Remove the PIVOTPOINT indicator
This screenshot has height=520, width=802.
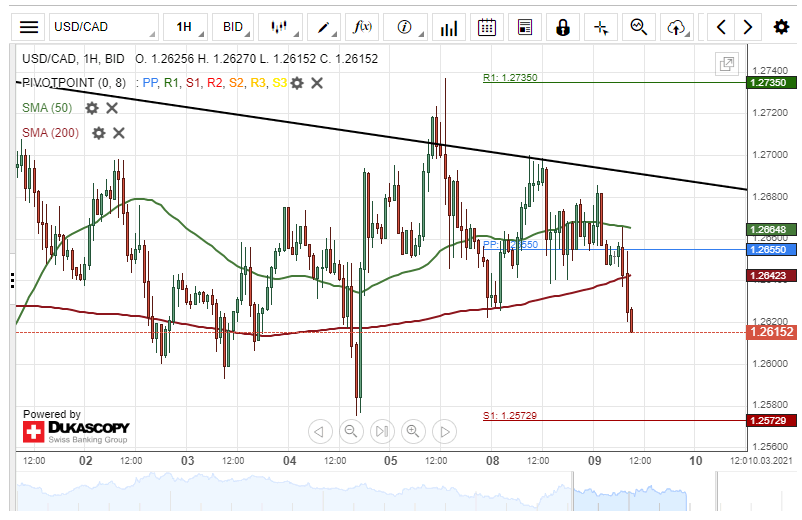pyautogui.click(x=317, y=83)
